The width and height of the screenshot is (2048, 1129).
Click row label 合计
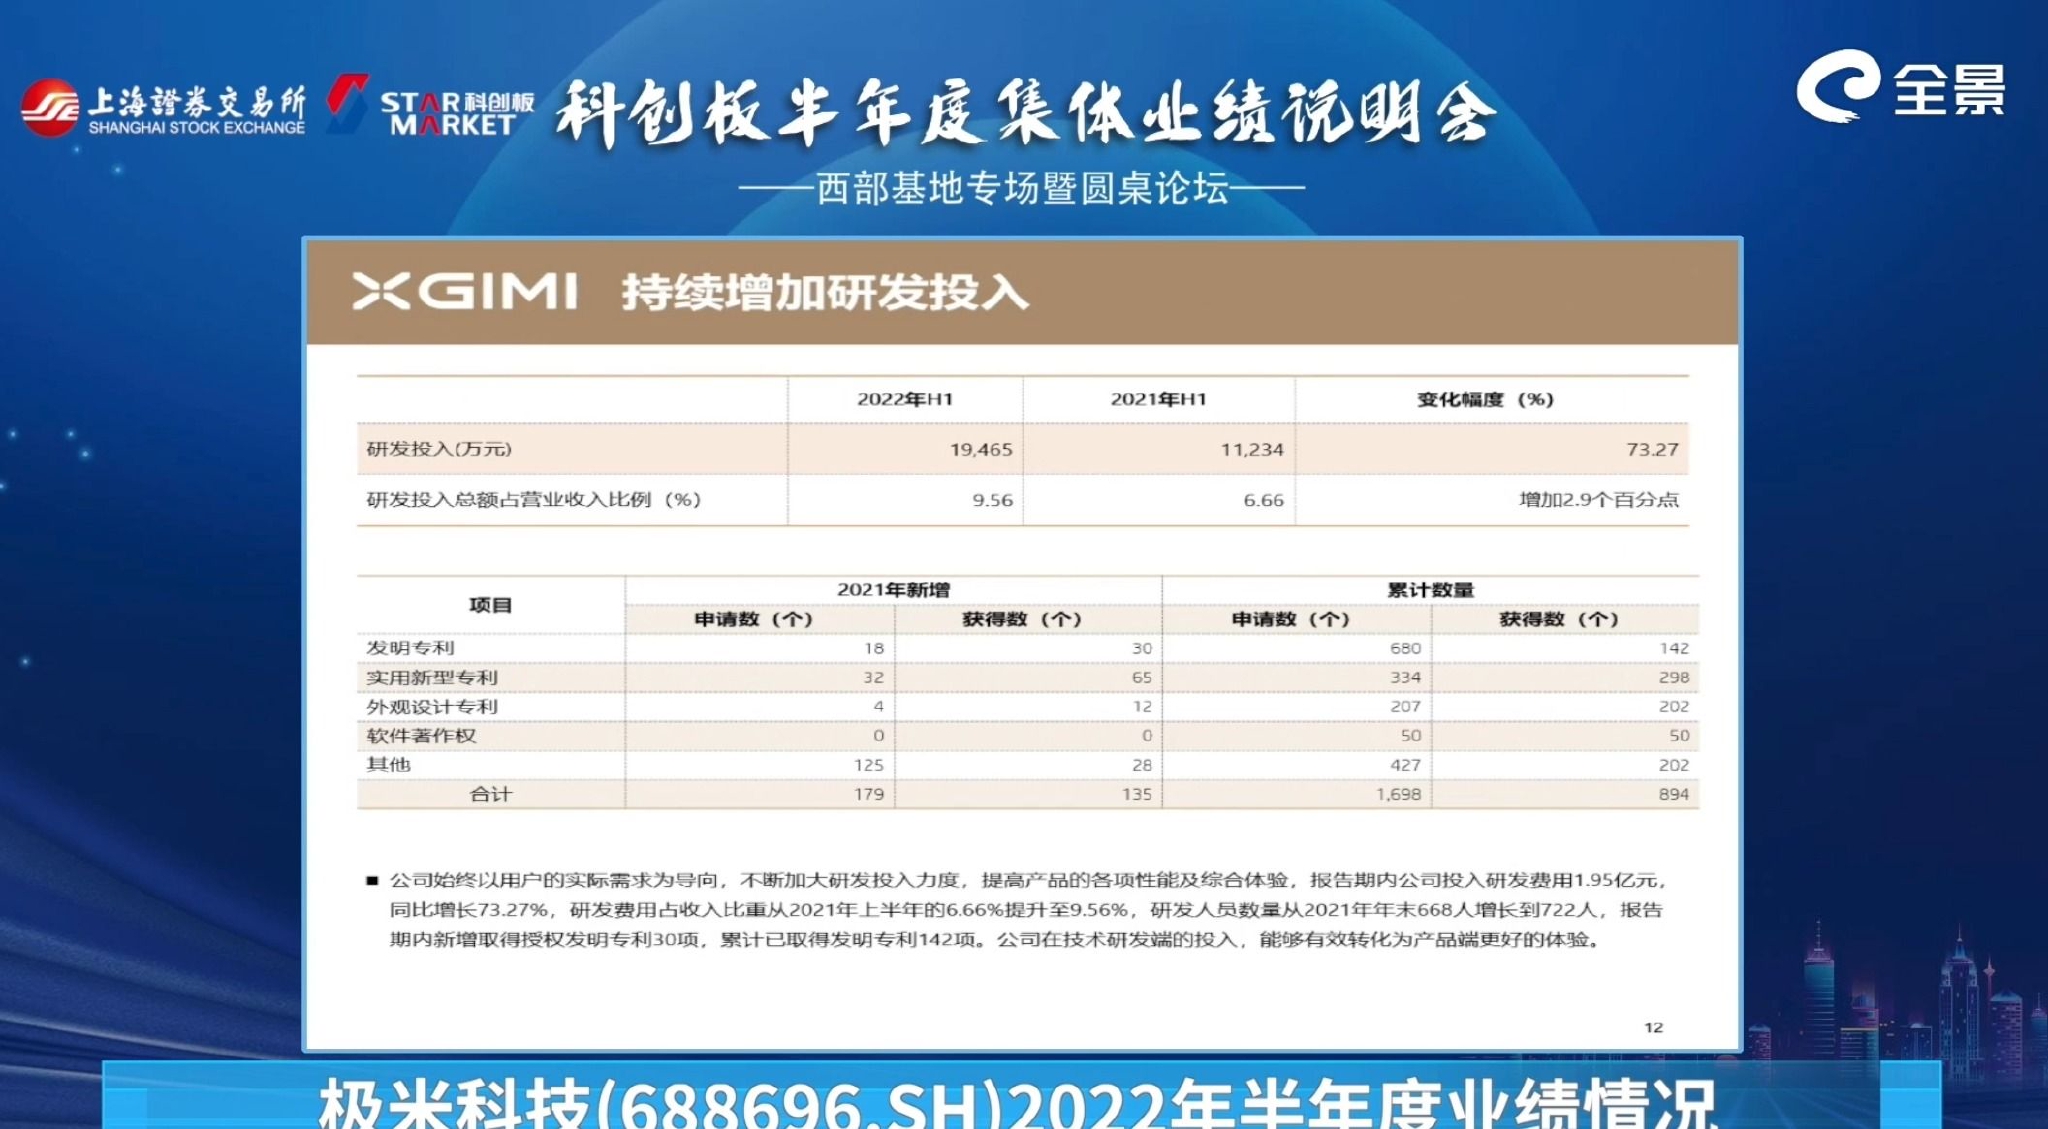click(490, 794)
